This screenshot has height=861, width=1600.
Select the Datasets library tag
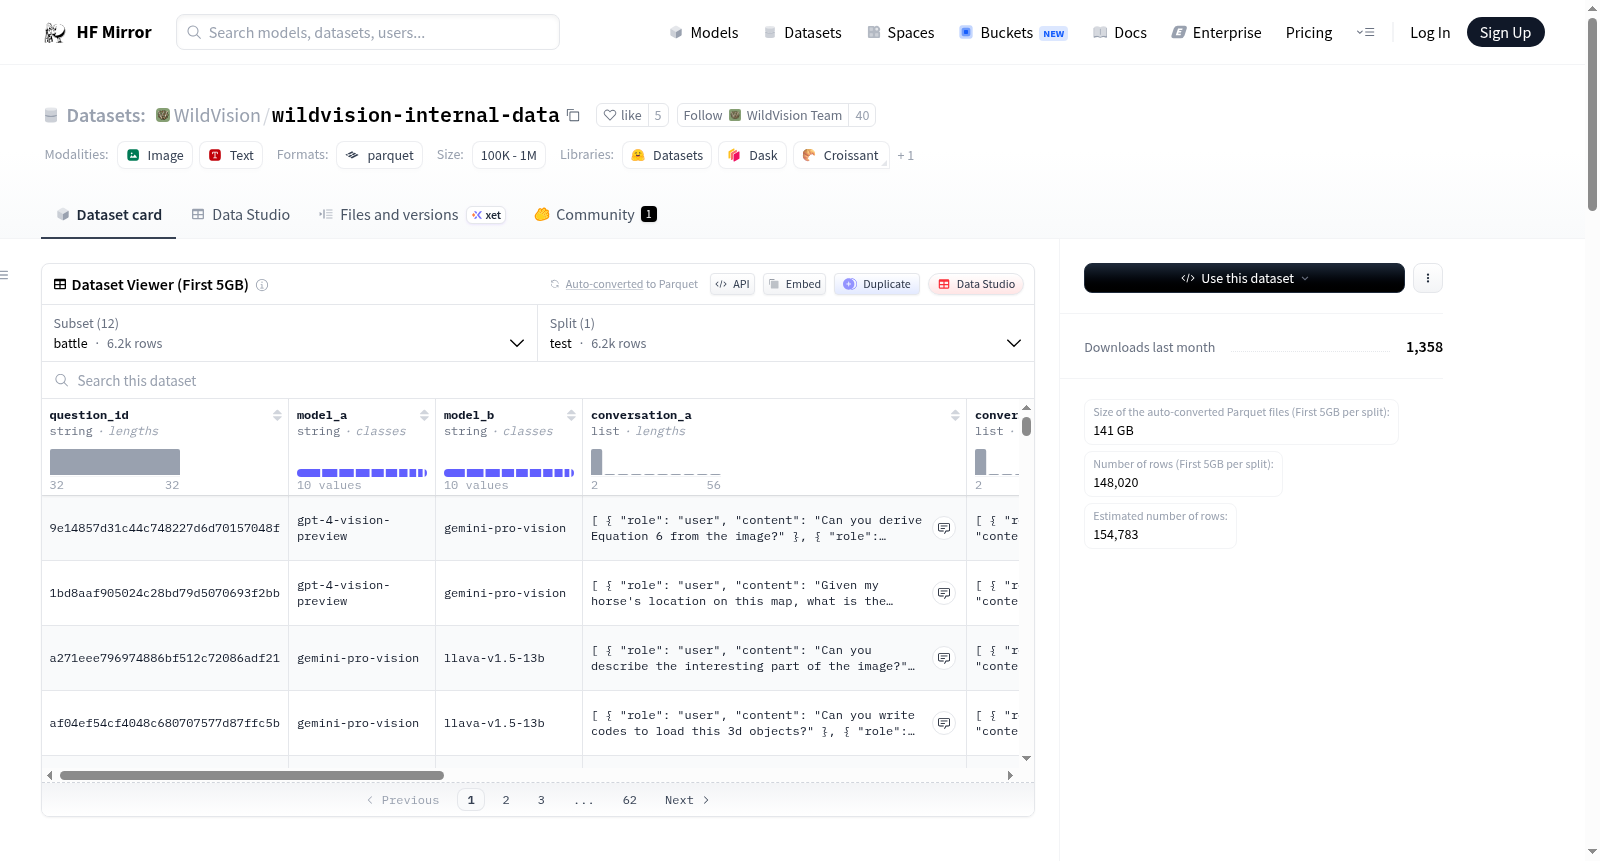(667, 155)
